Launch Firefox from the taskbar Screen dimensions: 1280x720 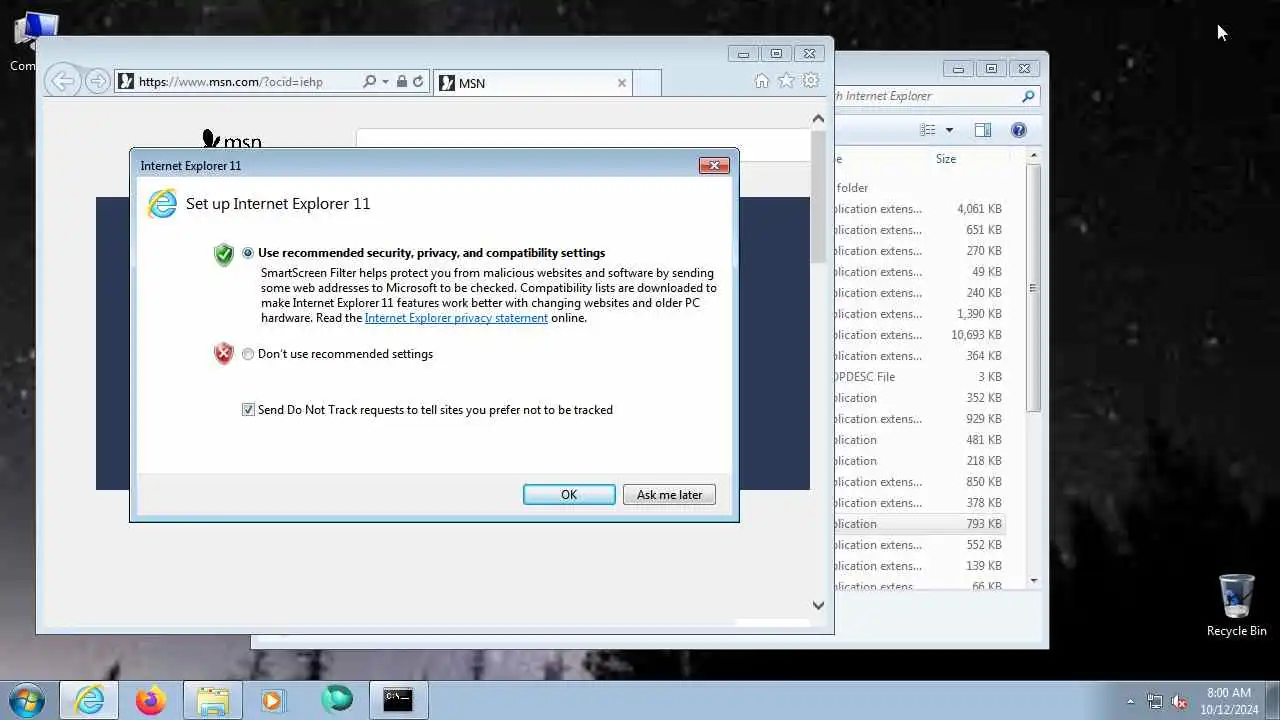[x=151, y=700]
